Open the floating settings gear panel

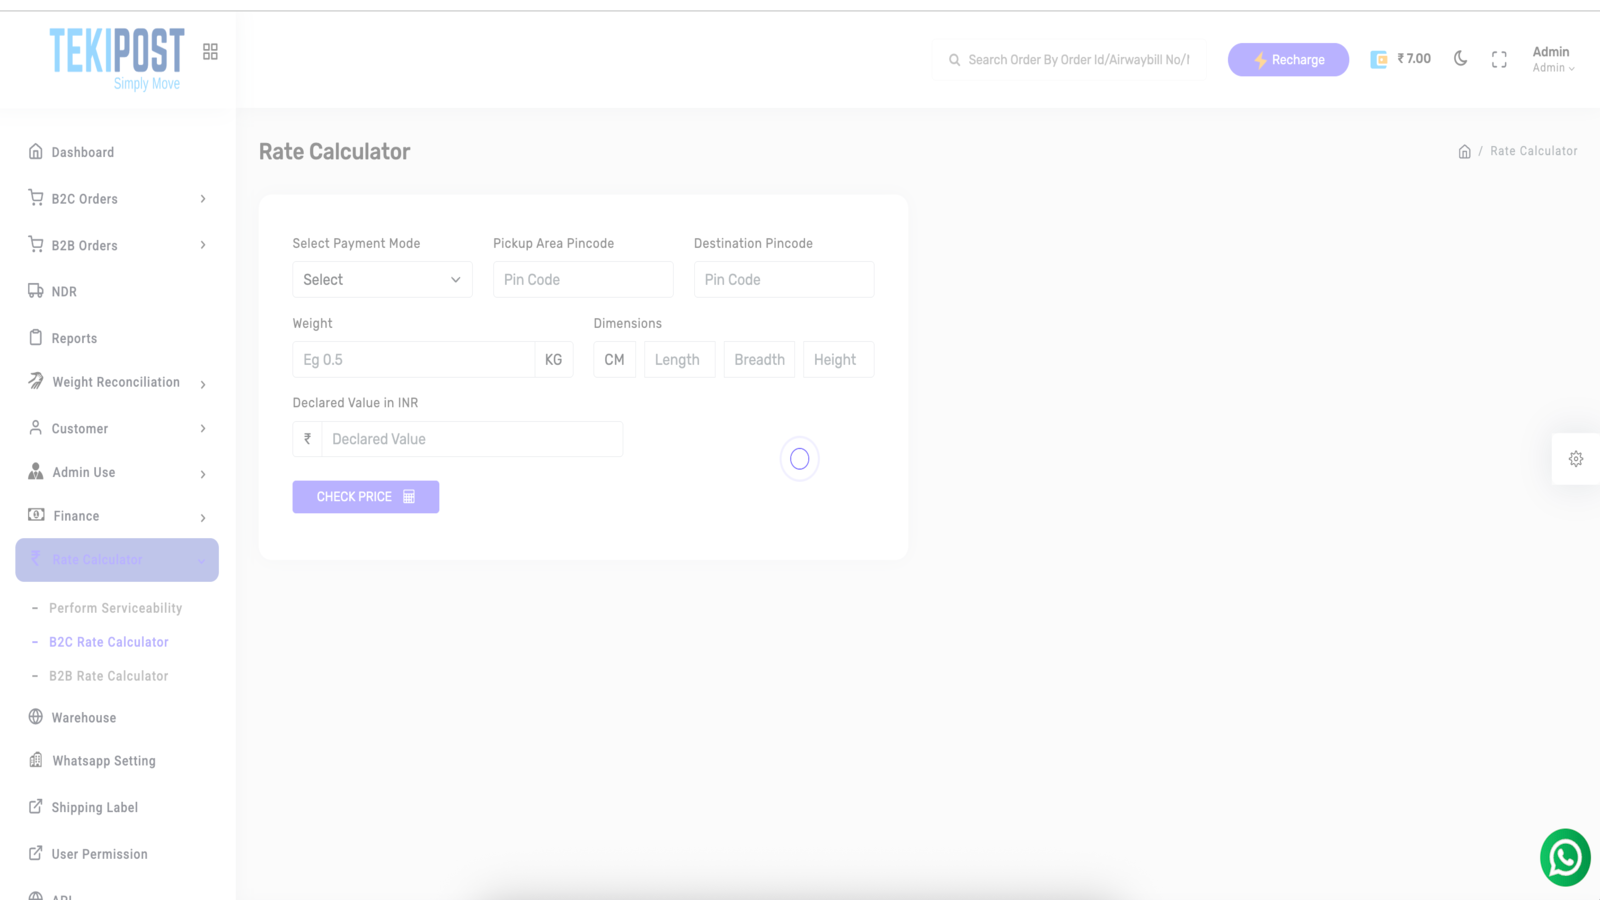1576,458
